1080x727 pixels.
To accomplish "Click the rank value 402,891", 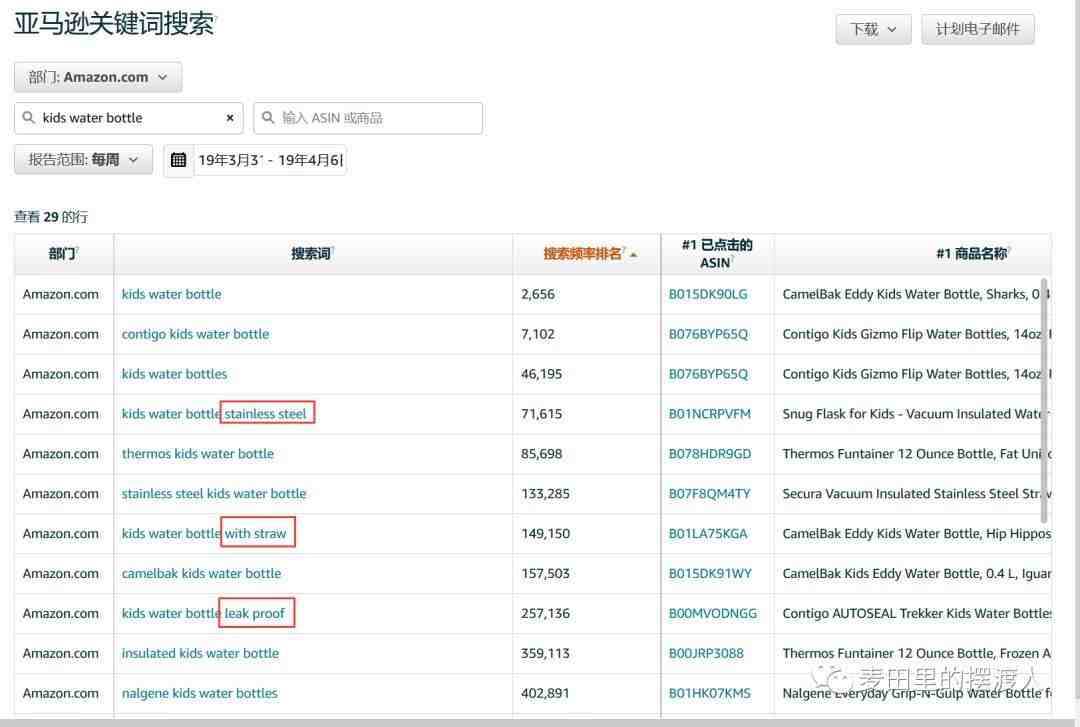I will click(x=546, y=694).
